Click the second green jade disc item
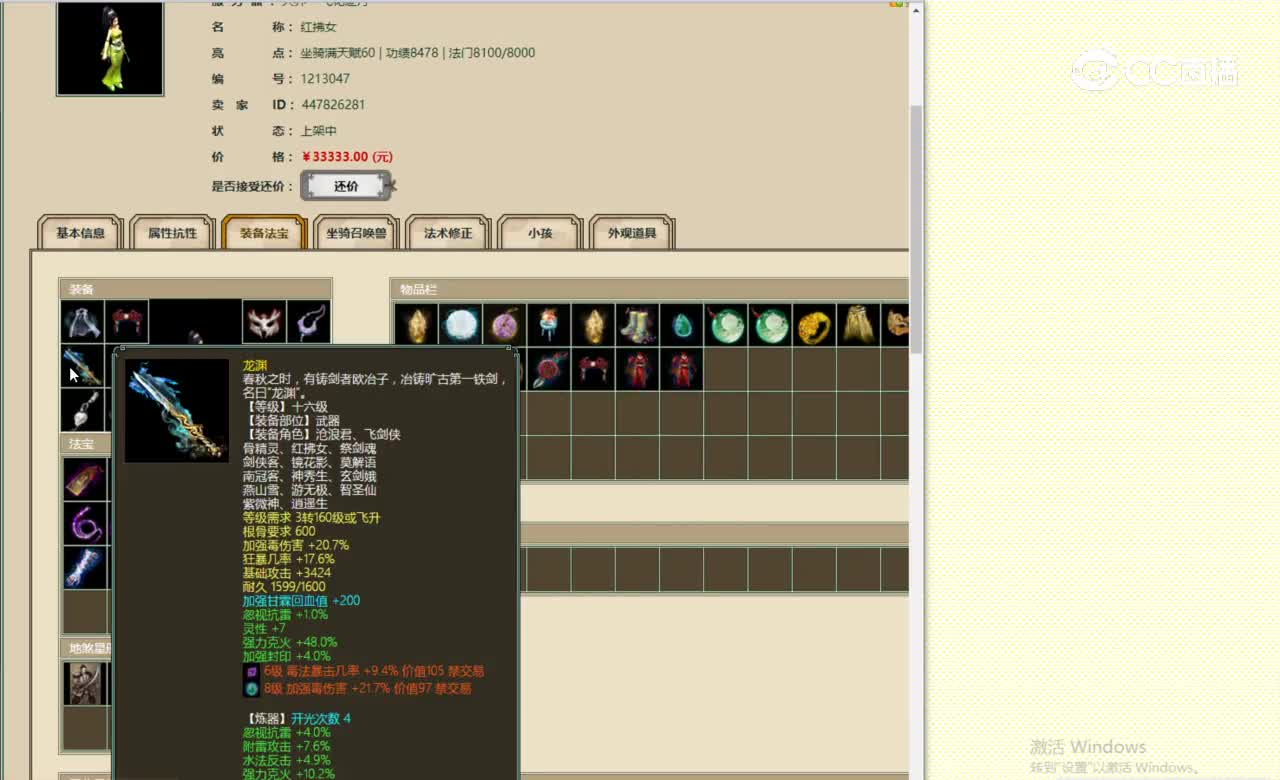Viewport: 1280px width, 780px height. pyautogui.click(x=770, y=325)
